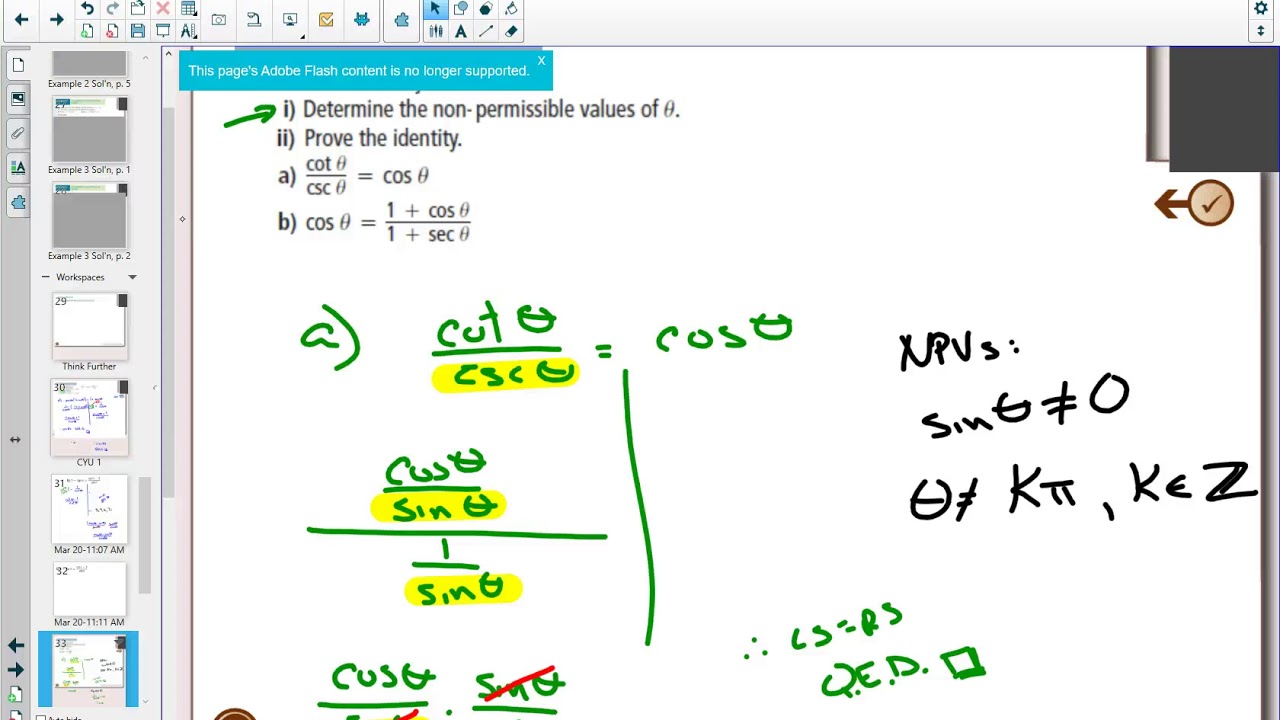Open the menu arrow on Example 3 Sol'n p. 1 thumbnail
Image resolution: width=1280 pixels, height=720 pixels.
coord(122,104)
